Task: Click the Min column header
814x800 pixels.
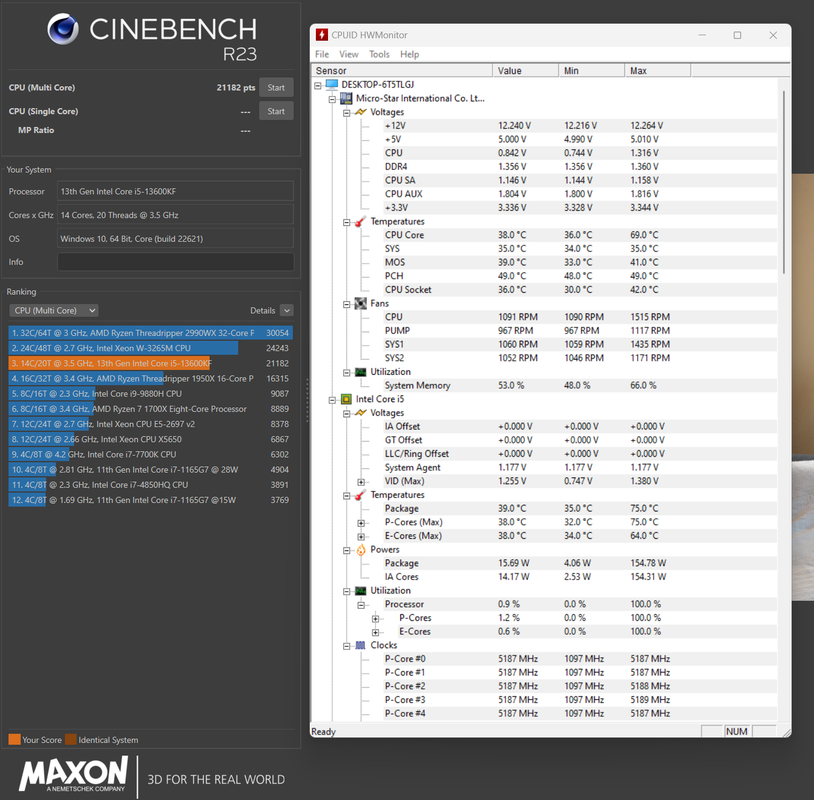Action: [x=591, y=71]
